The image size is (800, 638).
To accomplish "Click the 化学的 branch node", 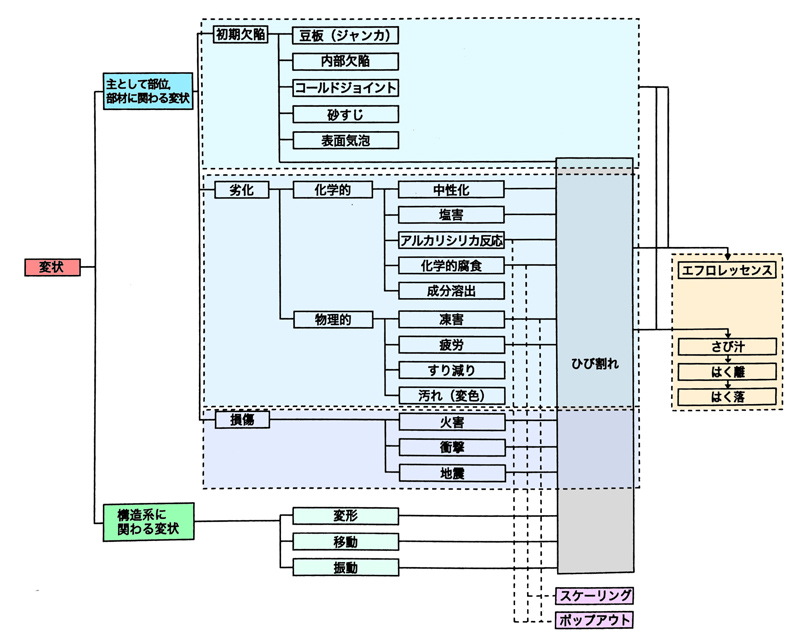I will click(x=328, y=190).
